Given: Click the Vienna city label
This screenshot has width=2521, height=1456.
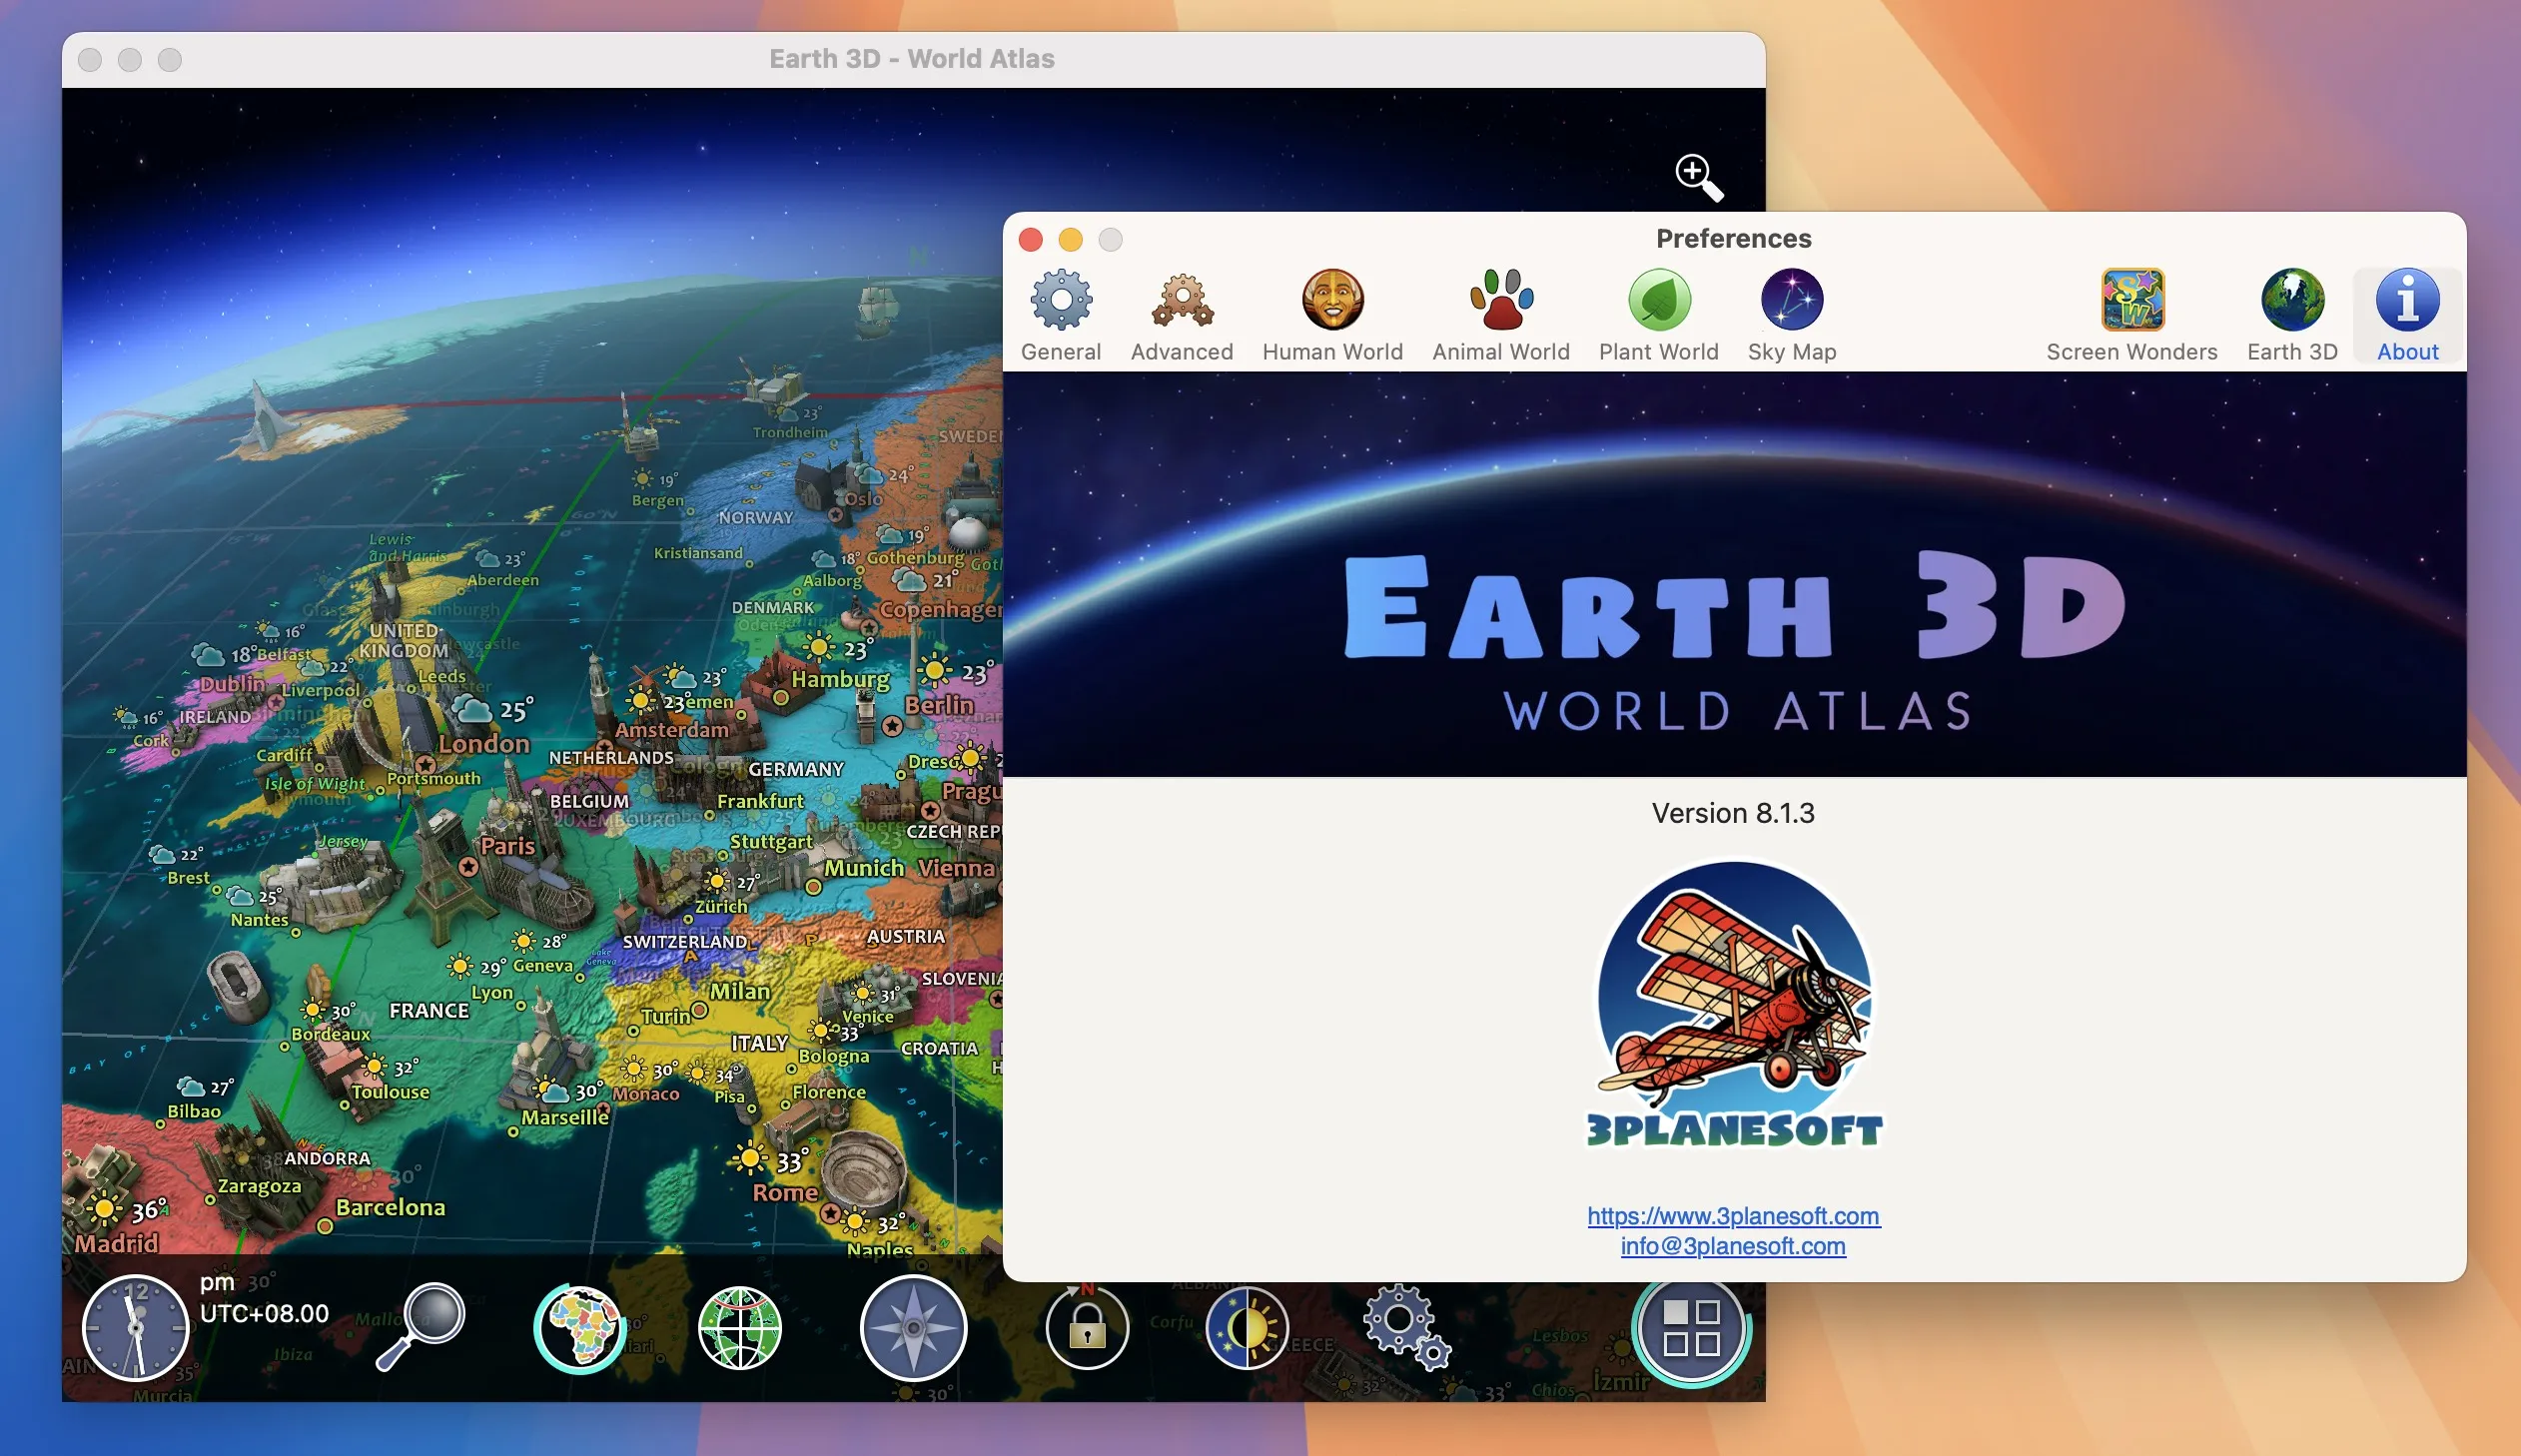Looking at the screenshot, I should (957, 868).
